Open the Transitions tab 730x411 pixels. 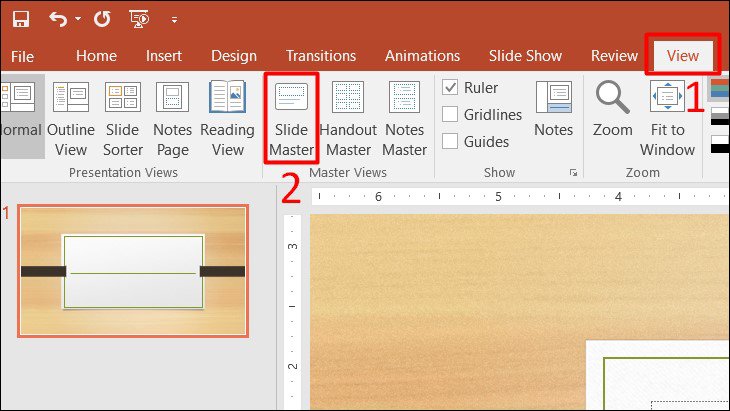[321, 56]
